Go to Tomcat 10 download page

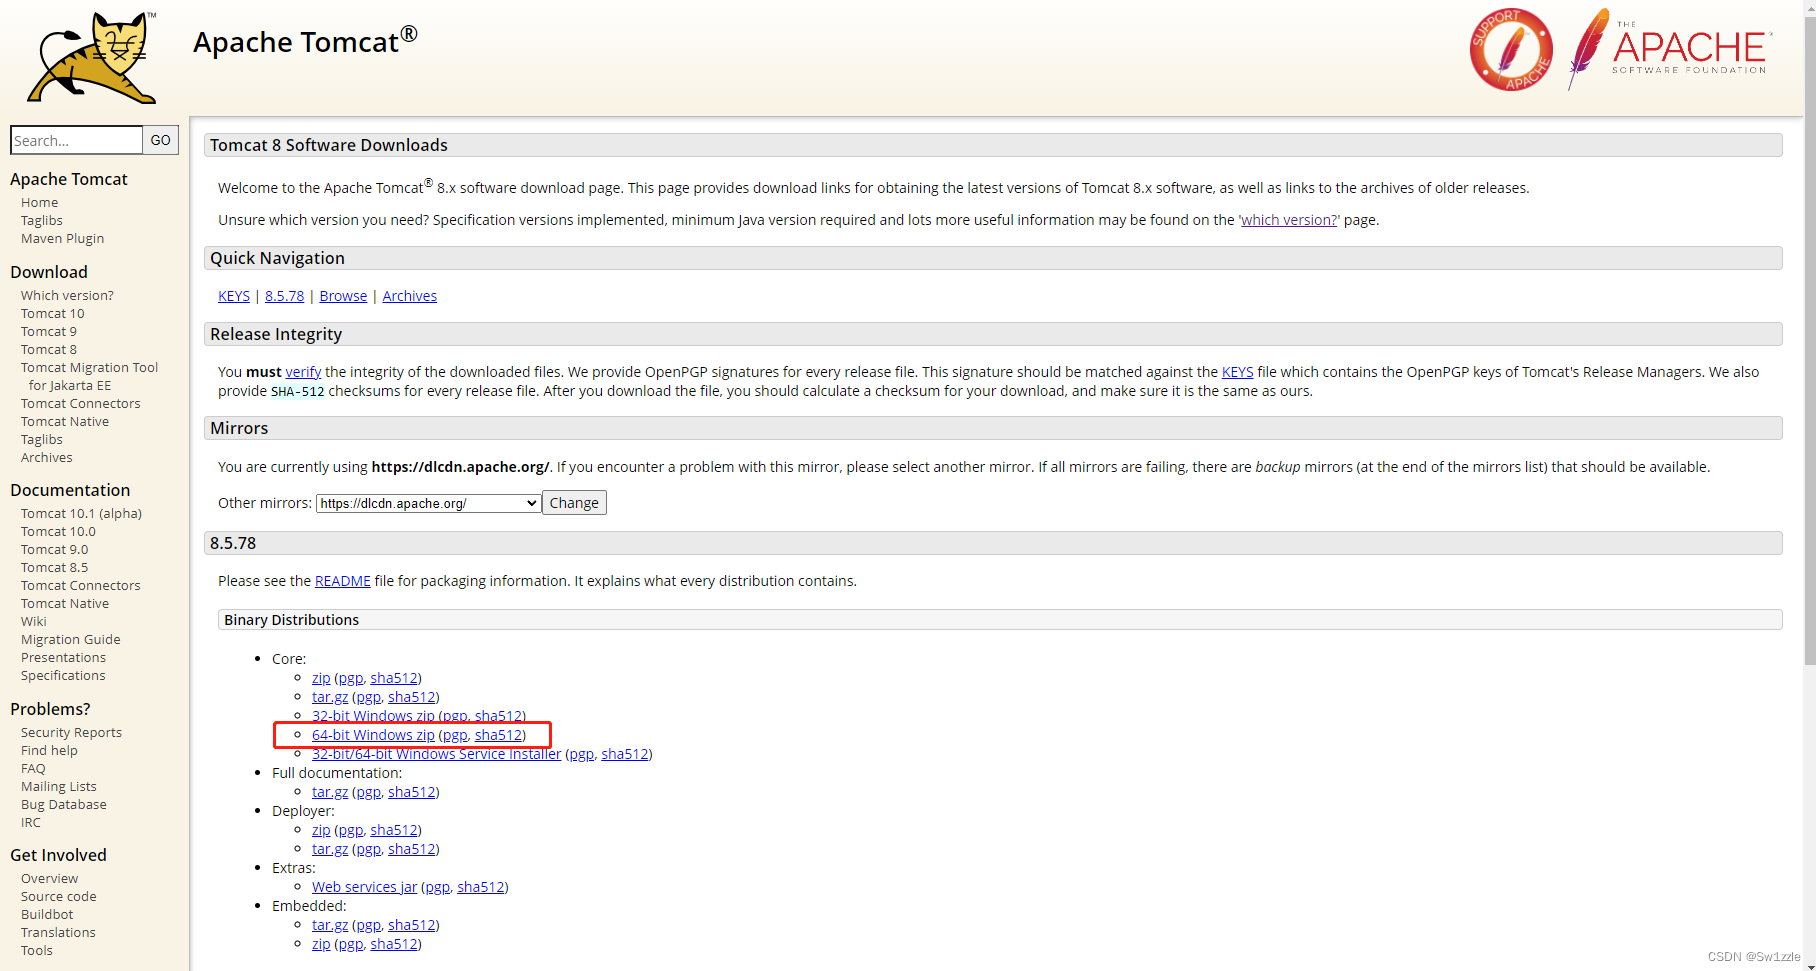[53, 313]
